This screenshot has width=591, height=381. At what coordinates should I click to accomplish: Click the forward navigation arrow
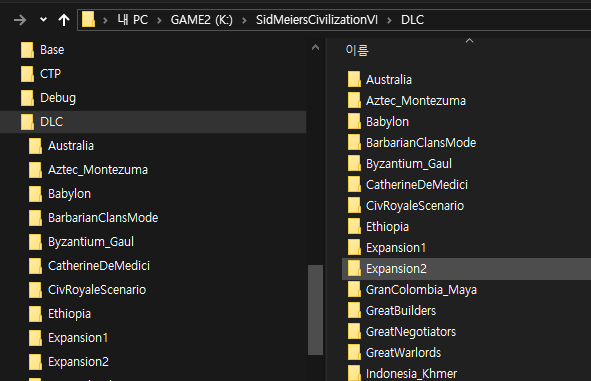click(20, 20)
